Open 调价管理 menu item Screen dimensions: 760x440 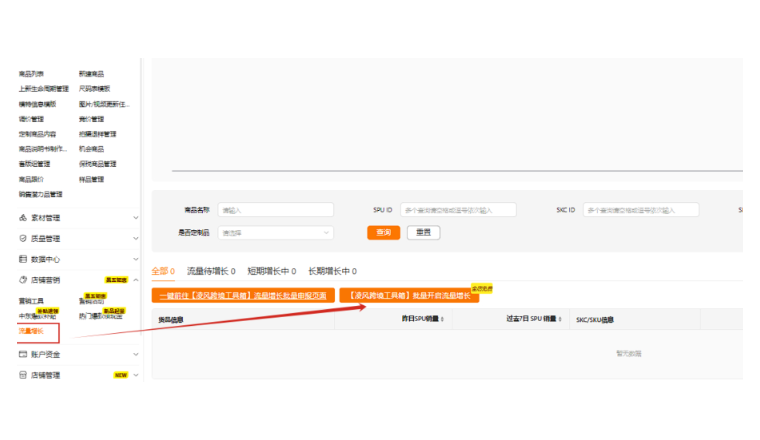[31, 119]
